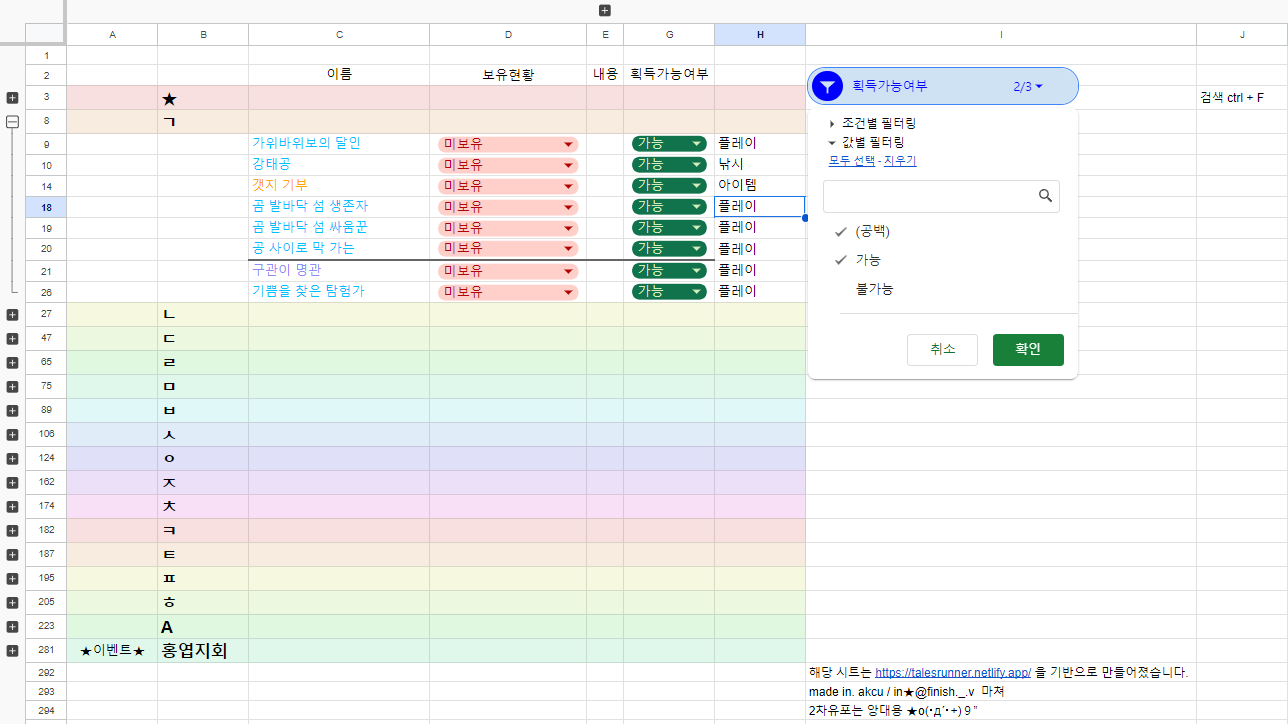Click the 강태공 name cell

pos(339,165)
